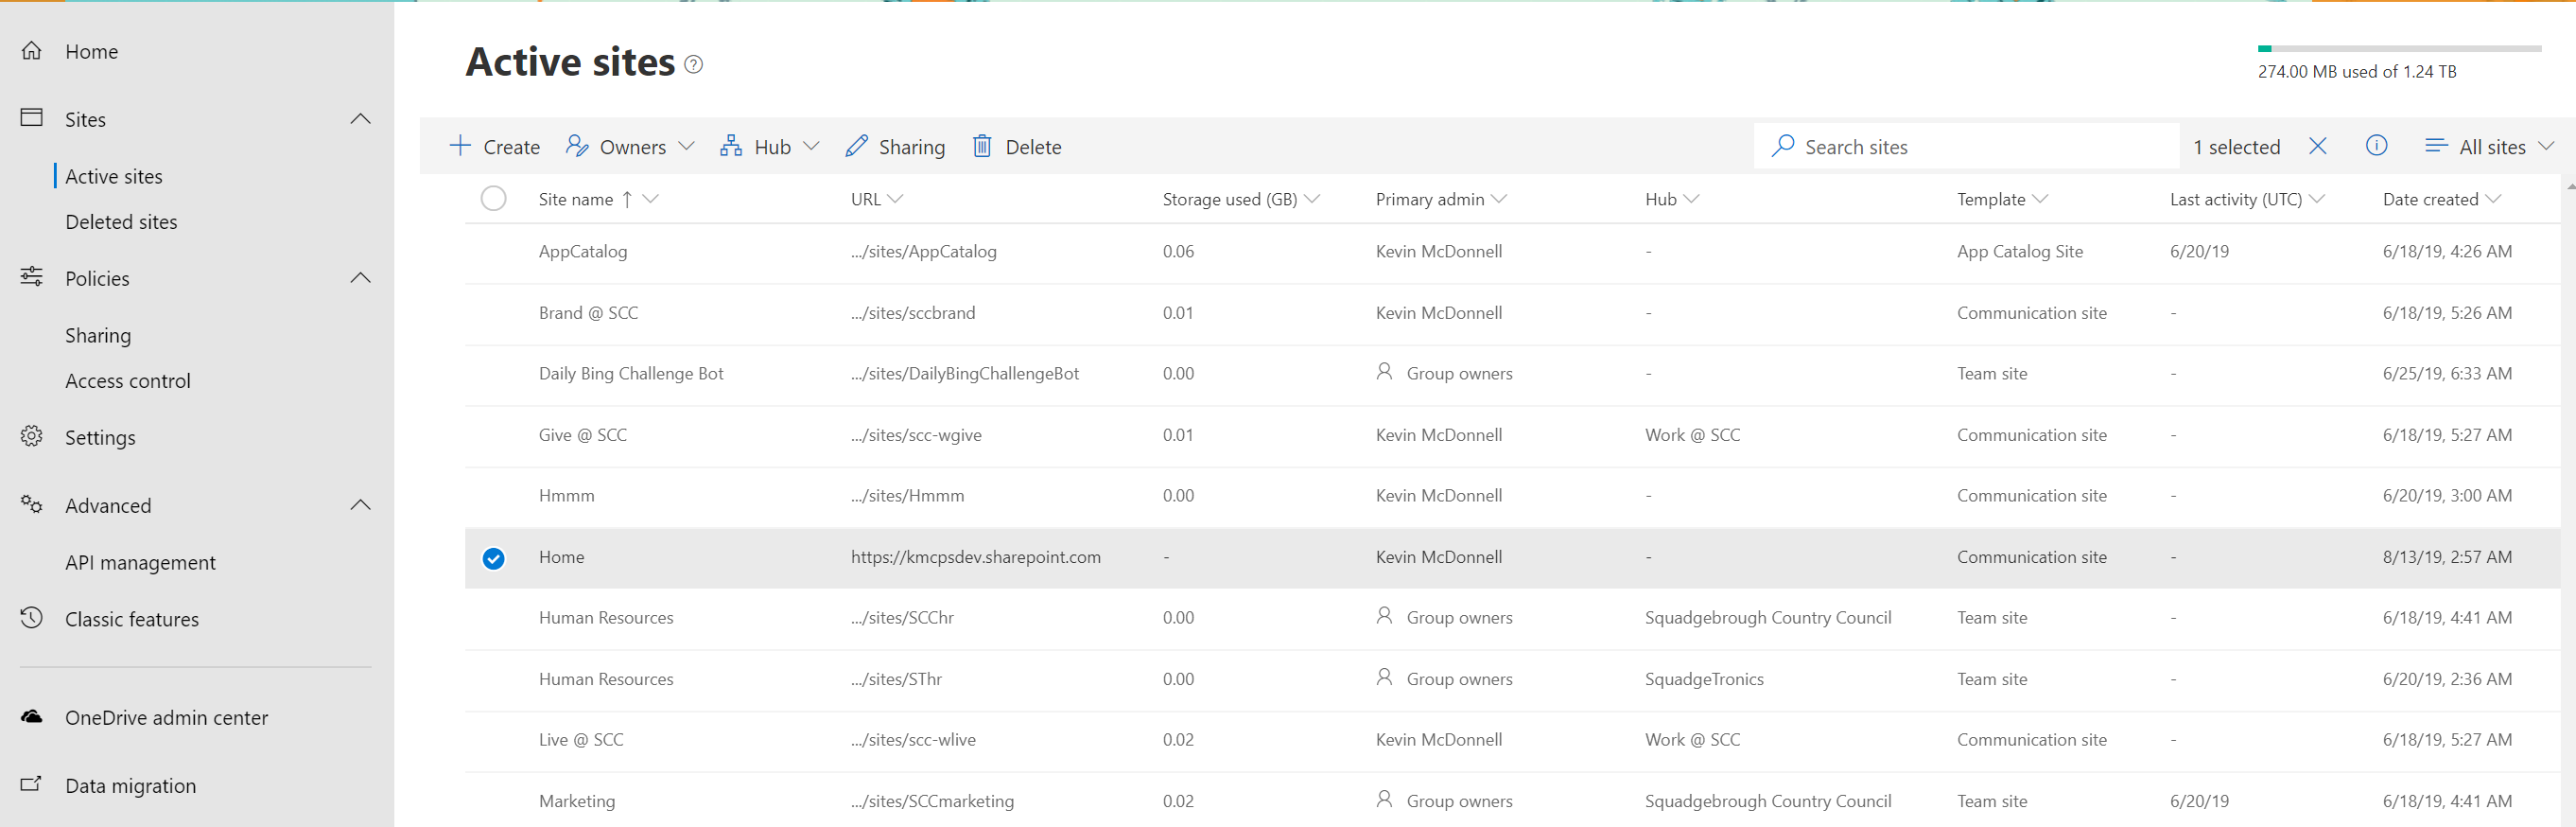Click the Settings gear icon in sidebar
The height and width of the screenshot is (827, 2576).
(32, 437)
